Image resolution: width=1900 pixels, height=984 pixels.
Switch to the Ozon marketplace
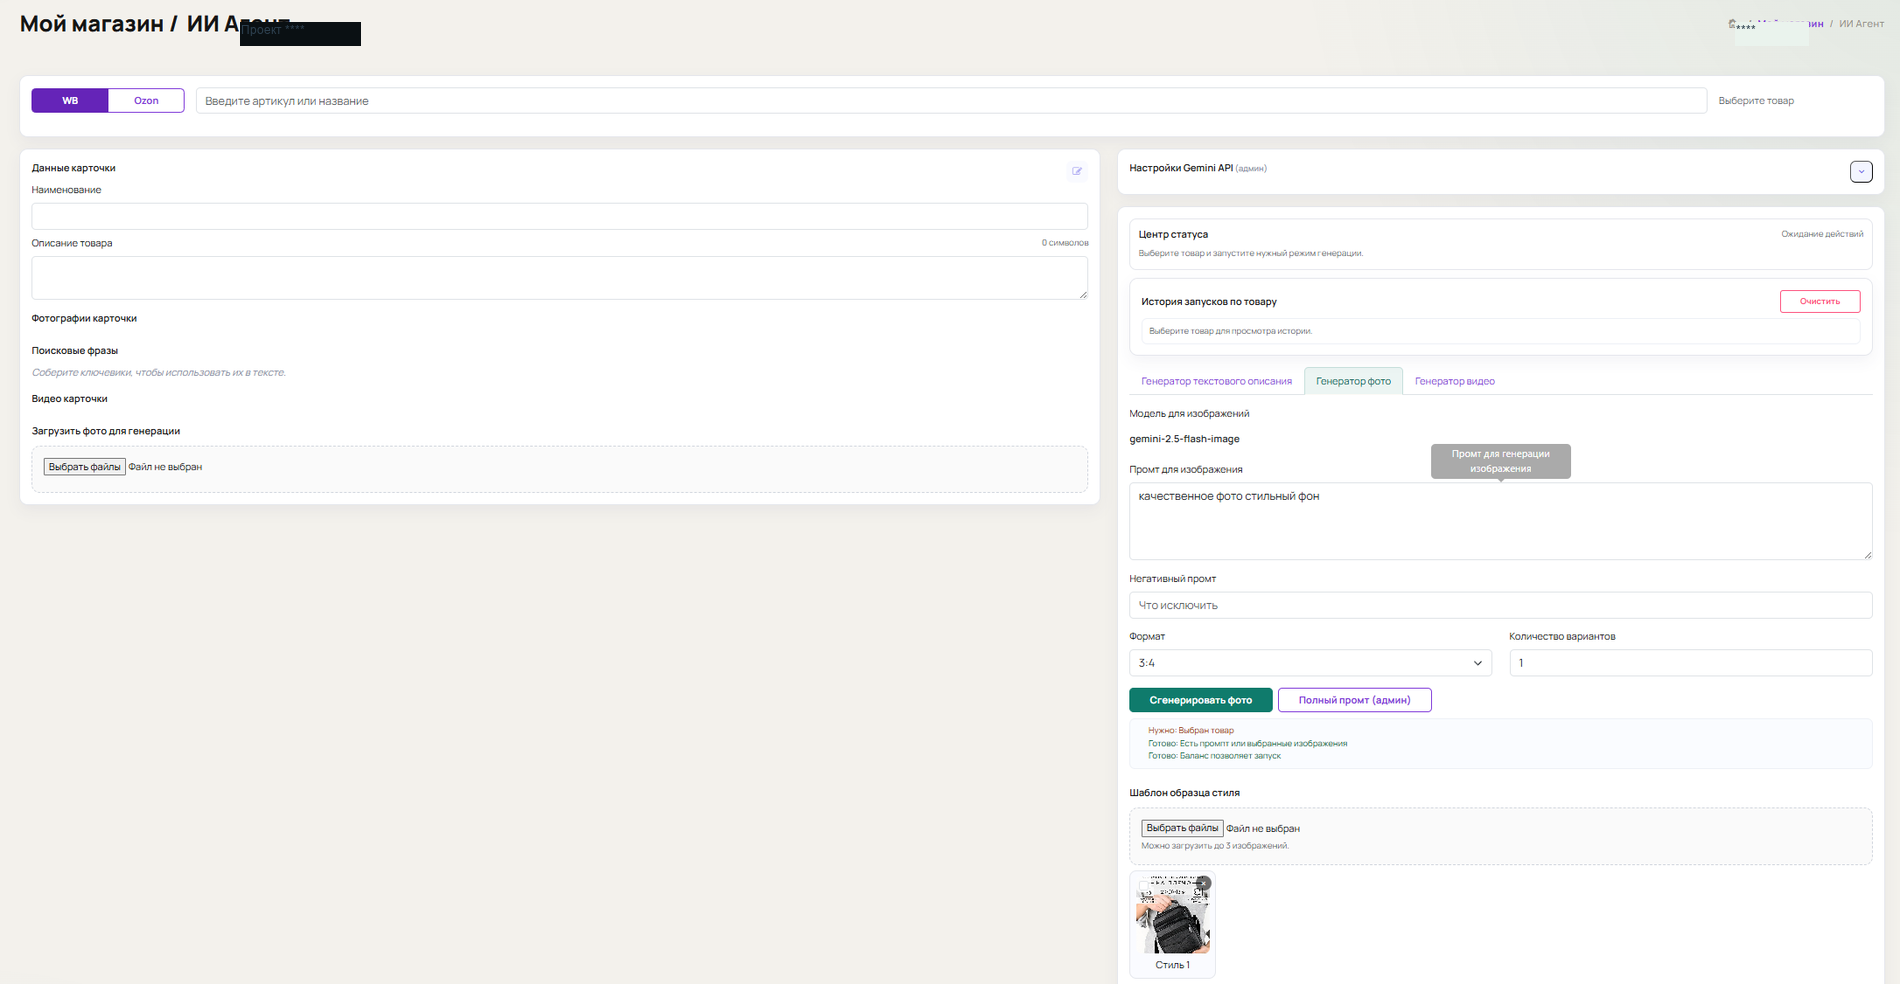click(x=146, y=101)
